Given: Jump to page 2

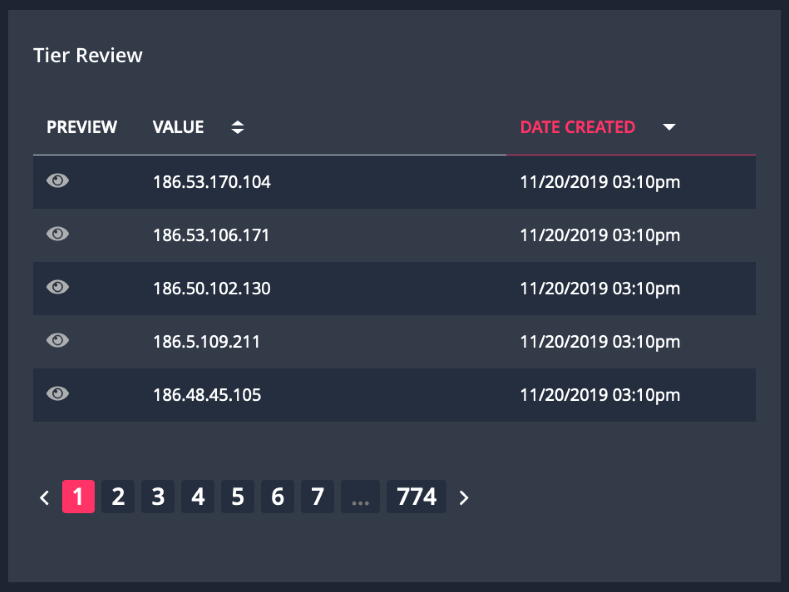Looking at the screenshot, I should click(x=118, y=497).
